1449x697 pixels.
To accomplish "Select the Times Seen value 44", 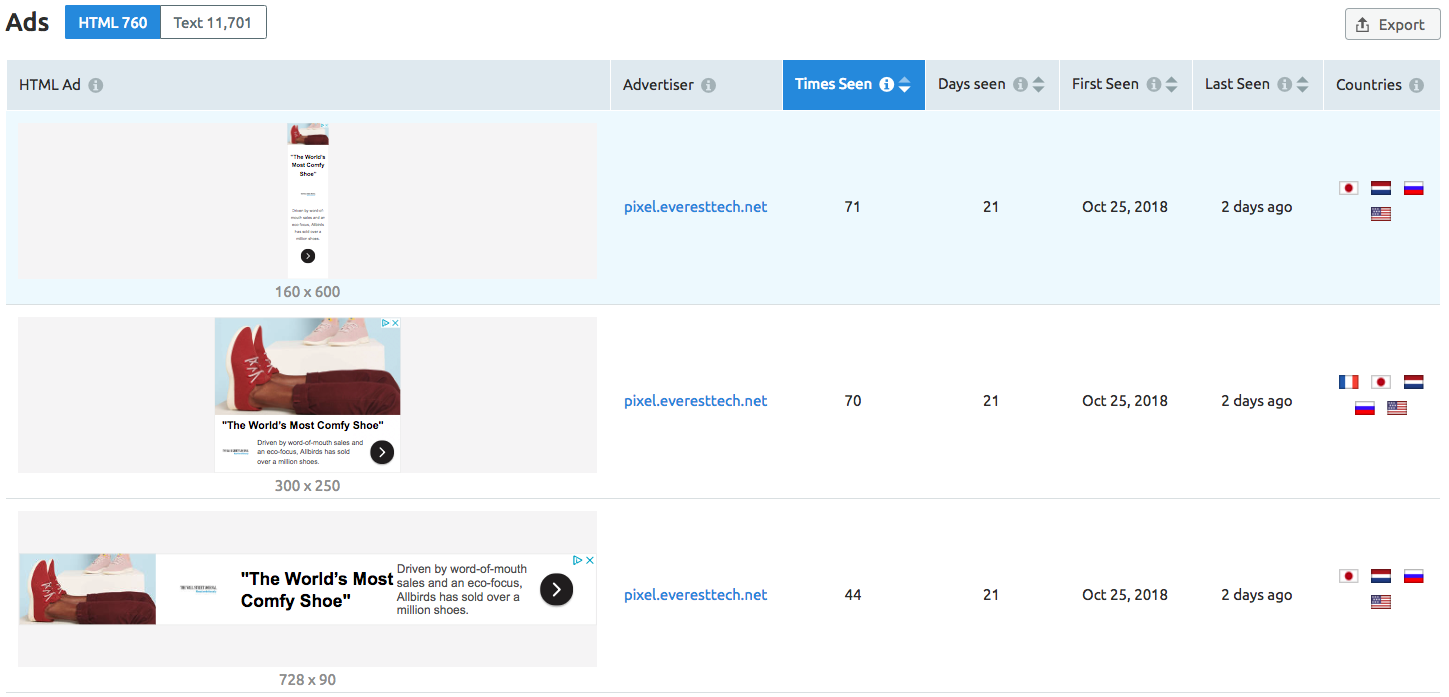I will coord(853,595).
